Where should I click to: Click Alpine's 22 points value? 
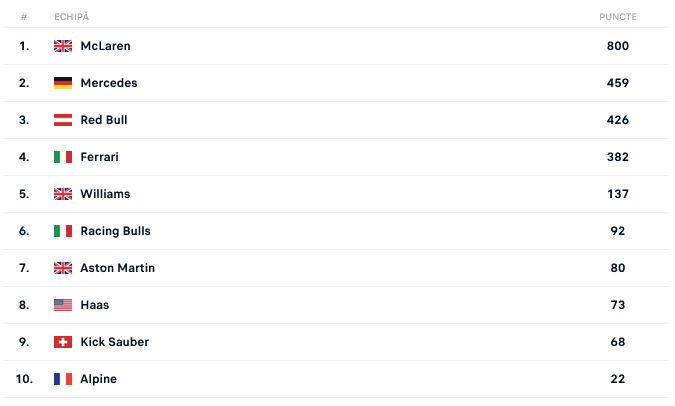[x=617, y=379]
